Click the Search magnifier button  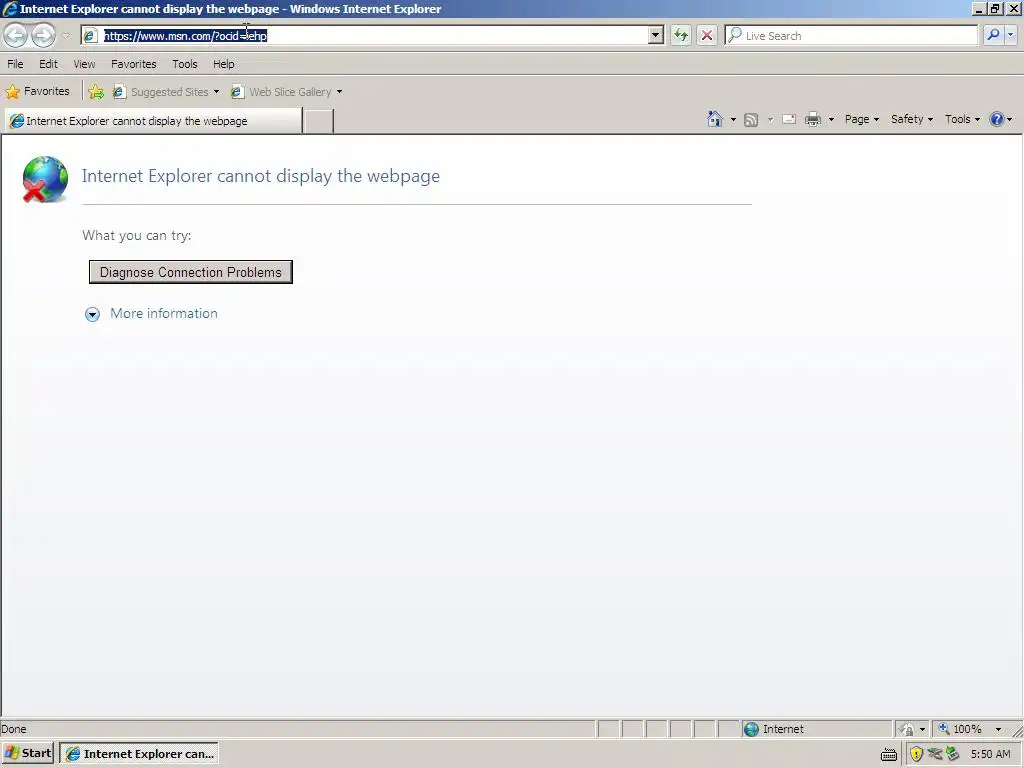(993, 35)
